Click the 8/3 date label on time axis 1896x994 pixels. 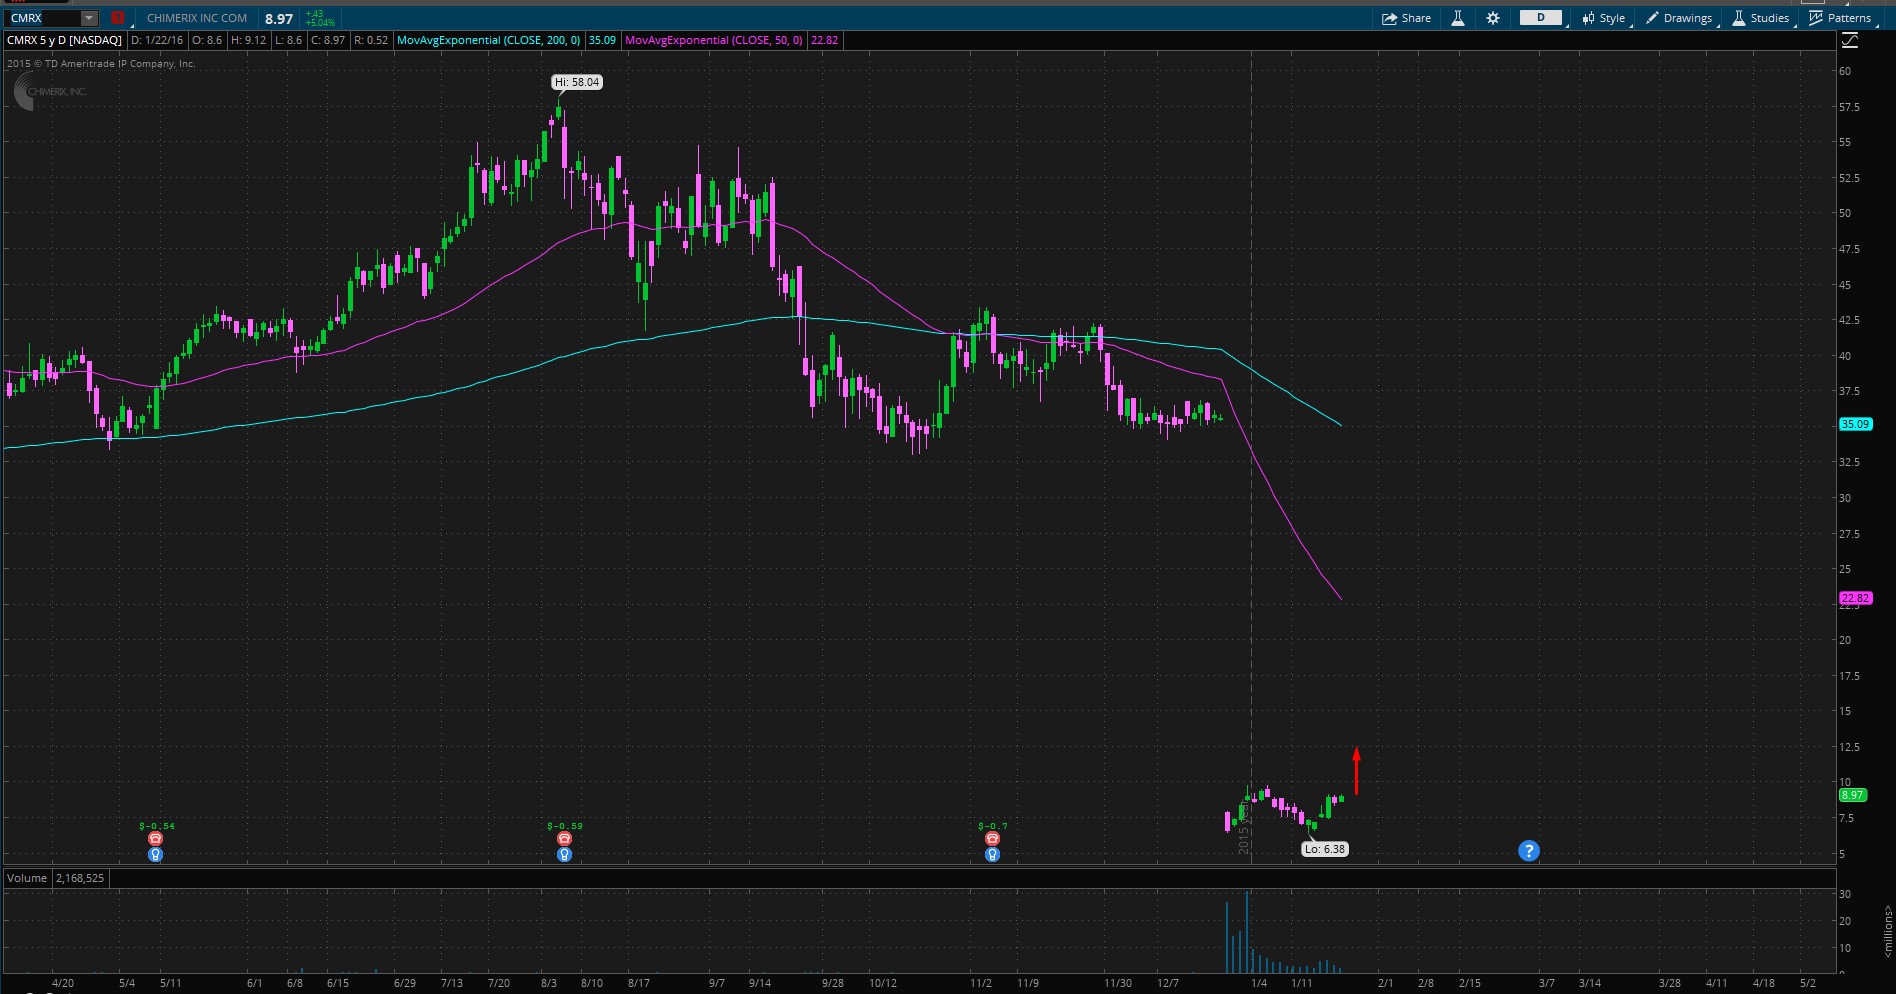[x=548, y=983]
